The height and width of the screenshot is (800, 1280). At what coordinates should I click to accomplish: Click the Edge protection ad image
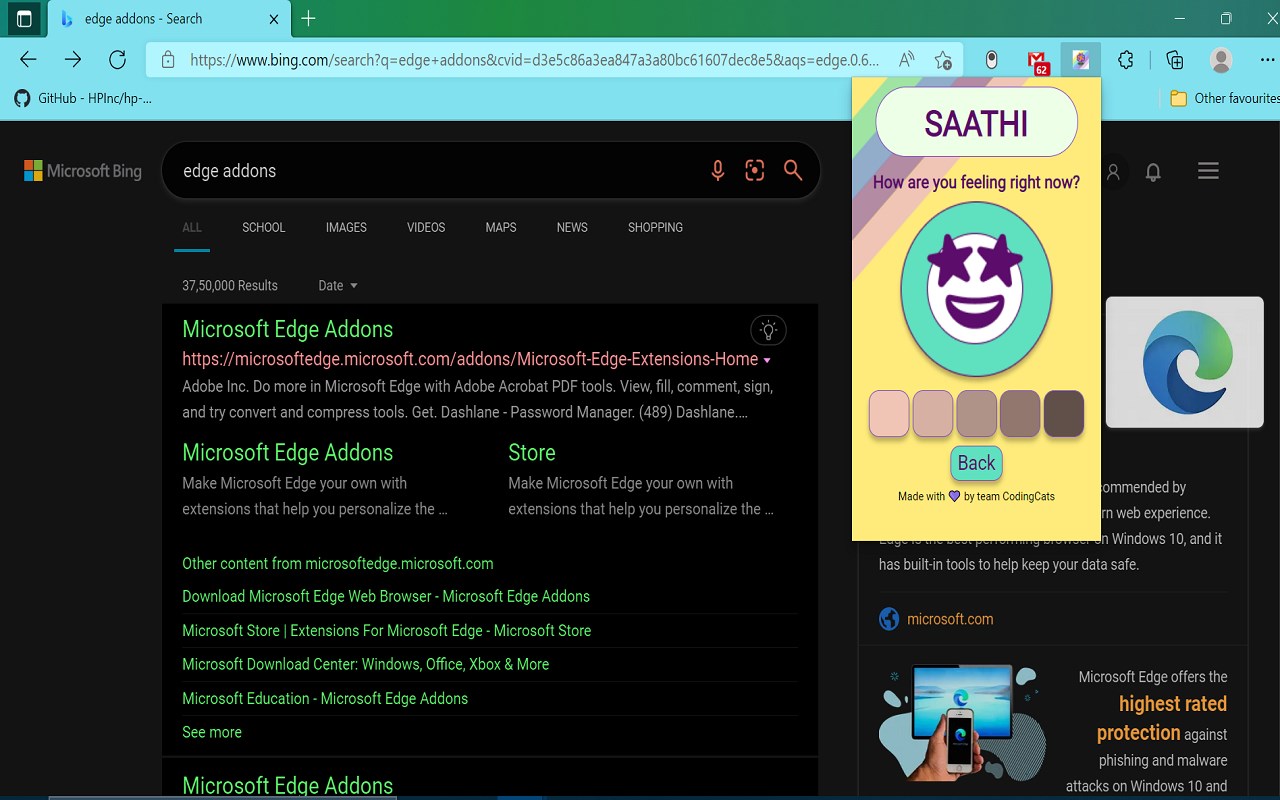962,723
